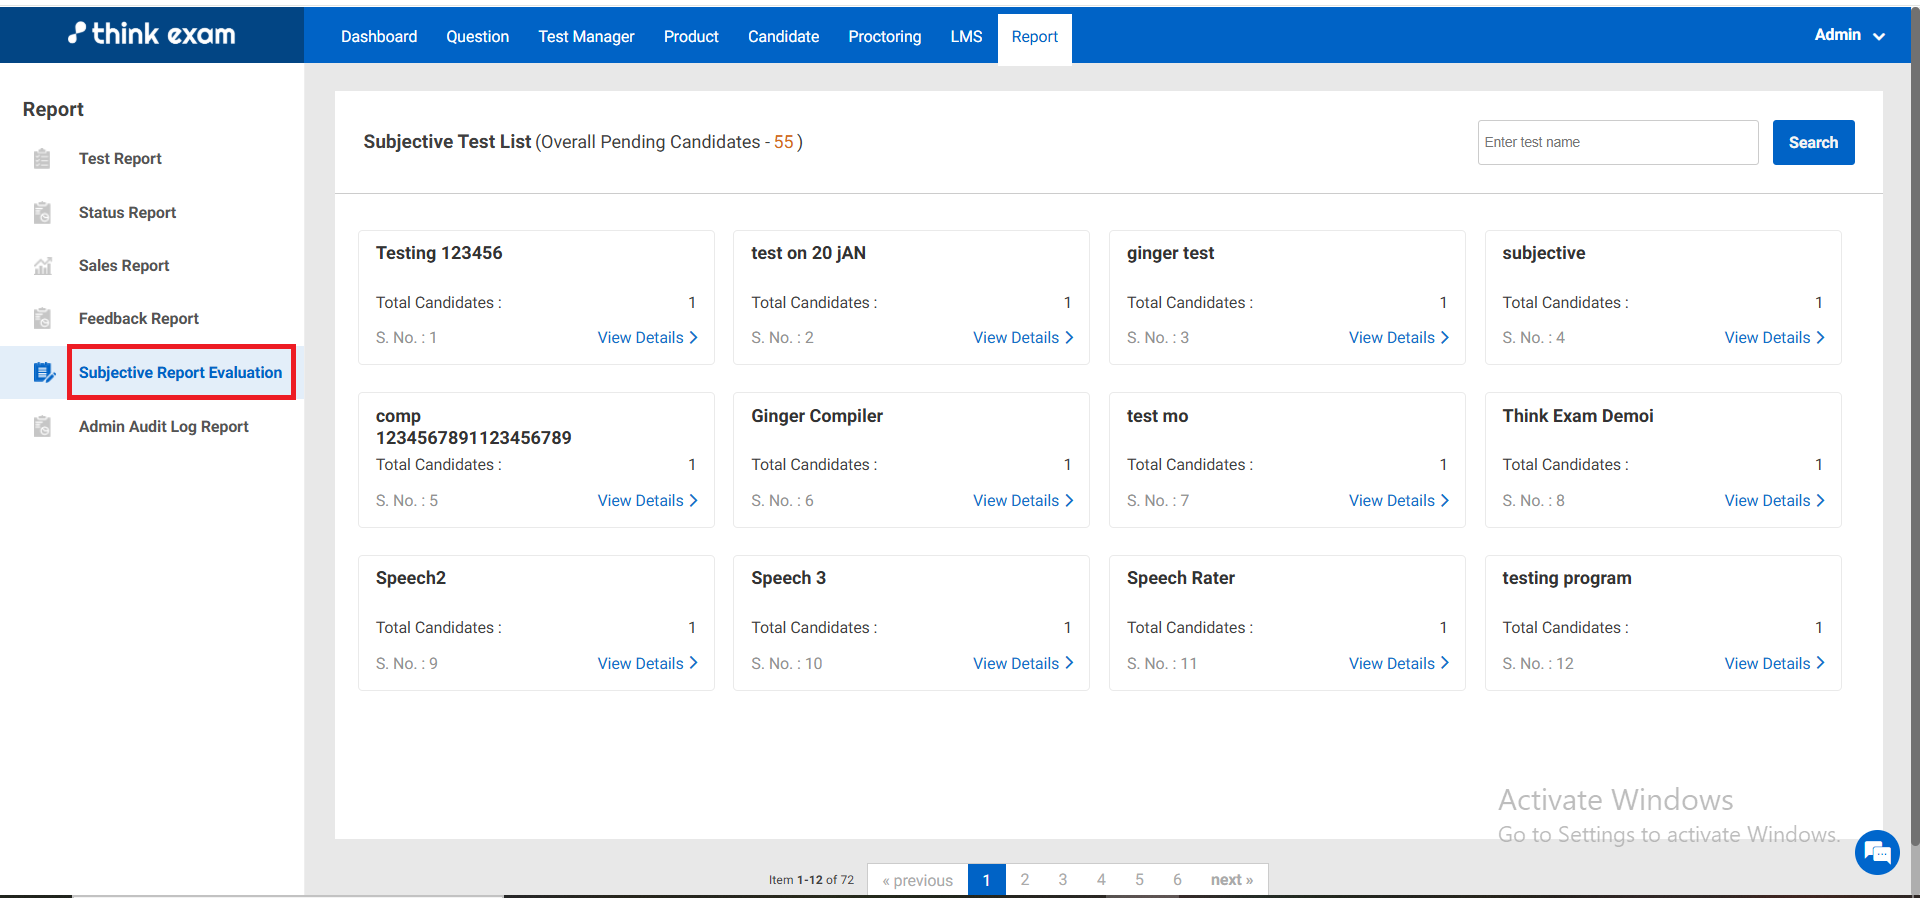Open the Candidate menu item
Screen dimensions: 1920x898
click(783, 37)
